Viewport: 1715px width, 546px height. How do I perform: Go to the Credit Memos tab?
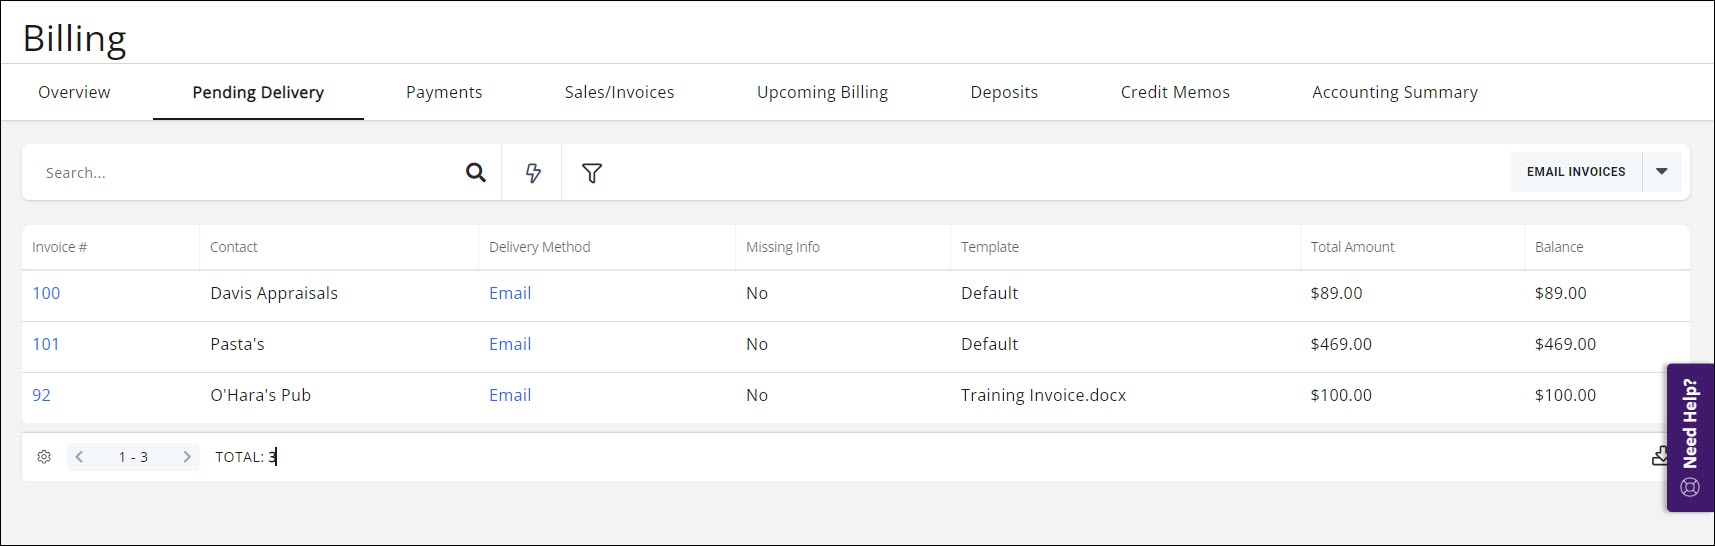coord(1175,92)
